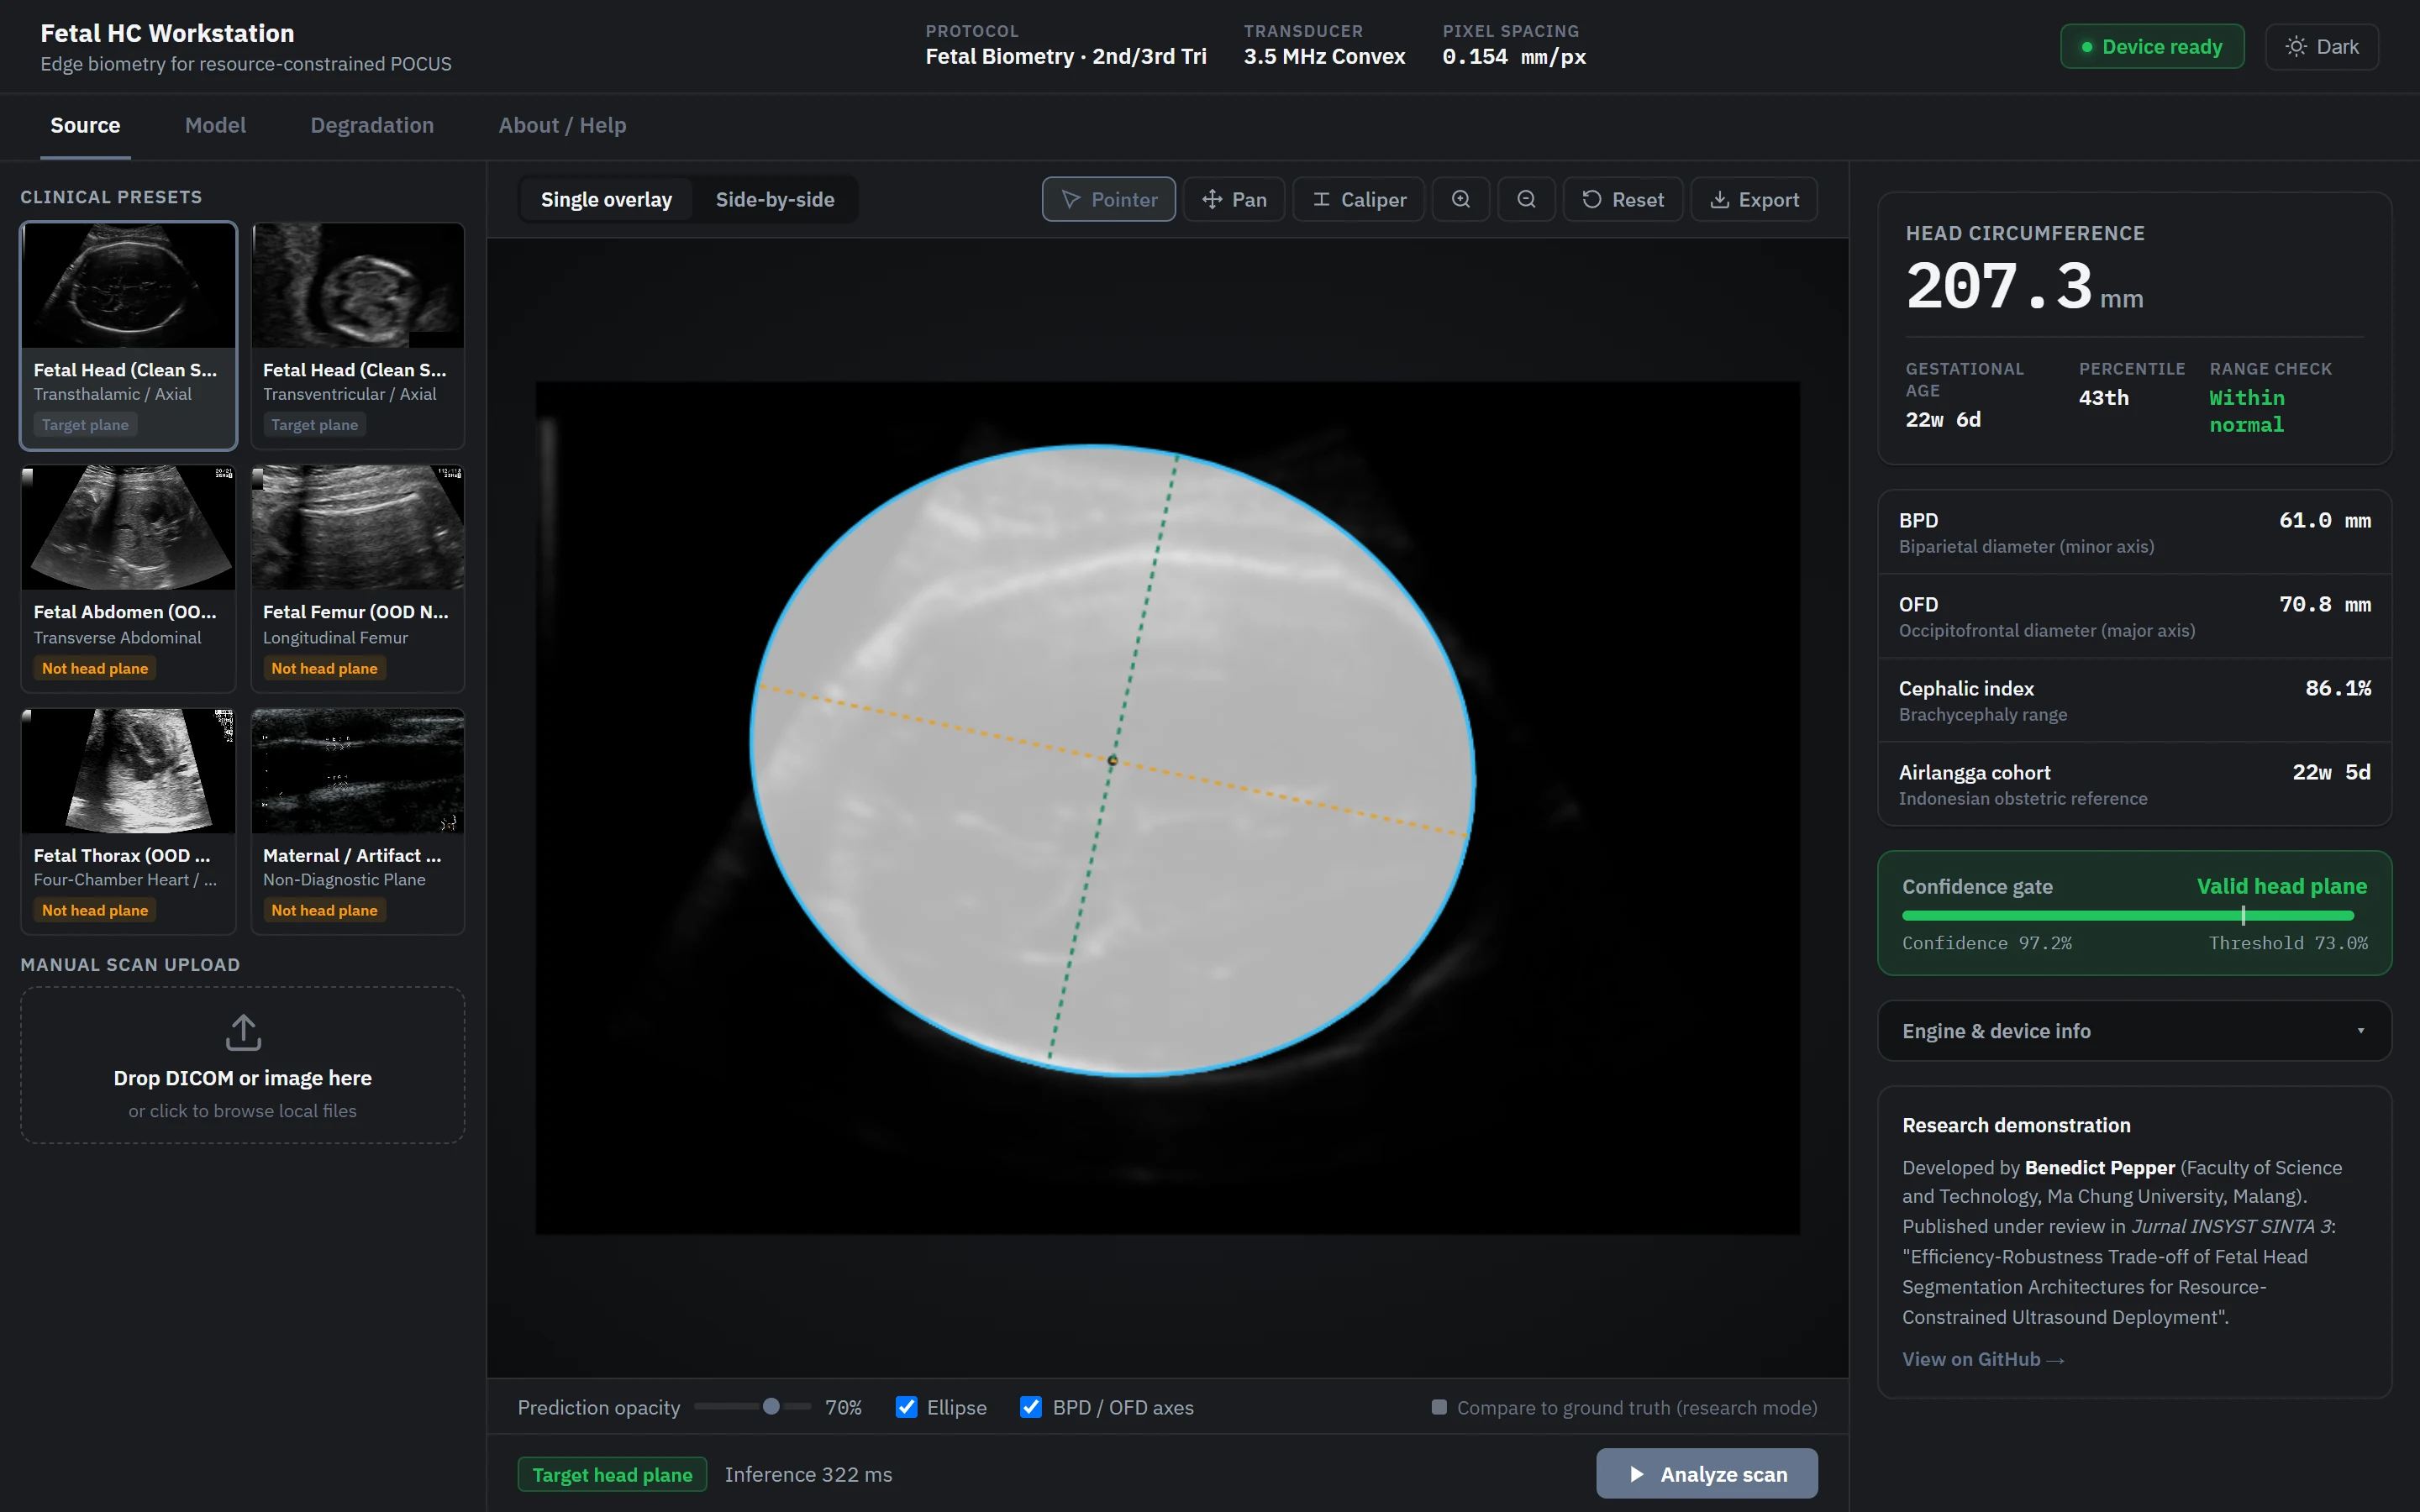
Task: Select the Fetal Femur preset
Action: pyautogui.click(x=358, y=579)
